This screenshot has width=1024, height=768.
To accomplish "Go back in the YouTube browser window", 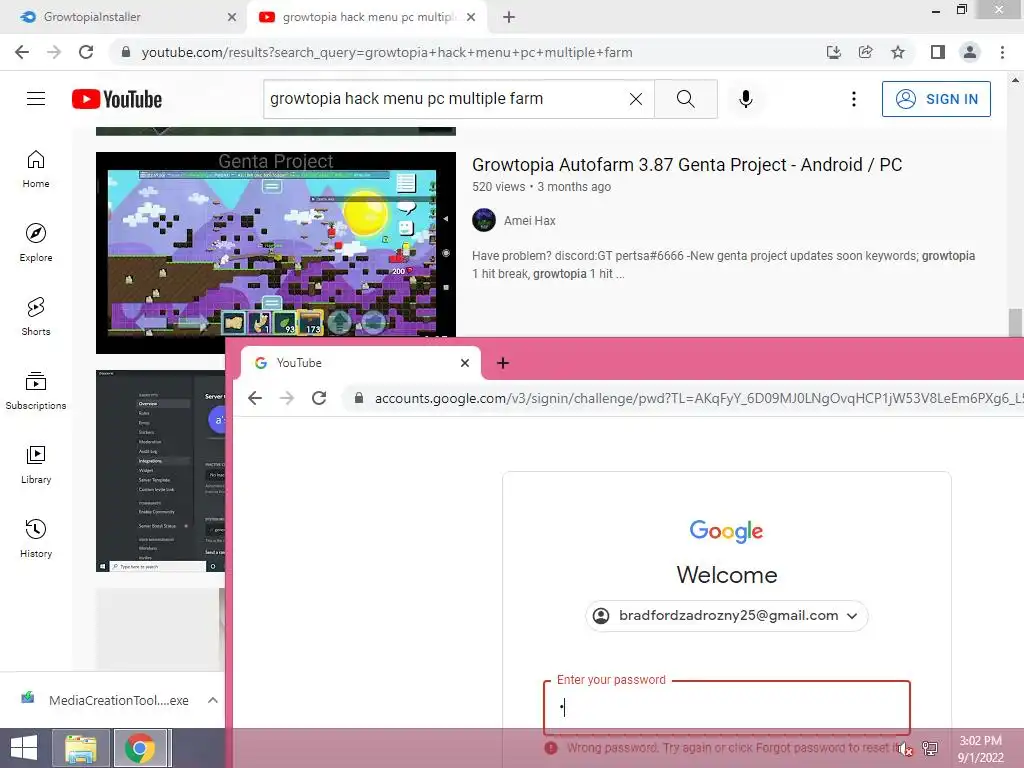I will [x=22, y=52].
